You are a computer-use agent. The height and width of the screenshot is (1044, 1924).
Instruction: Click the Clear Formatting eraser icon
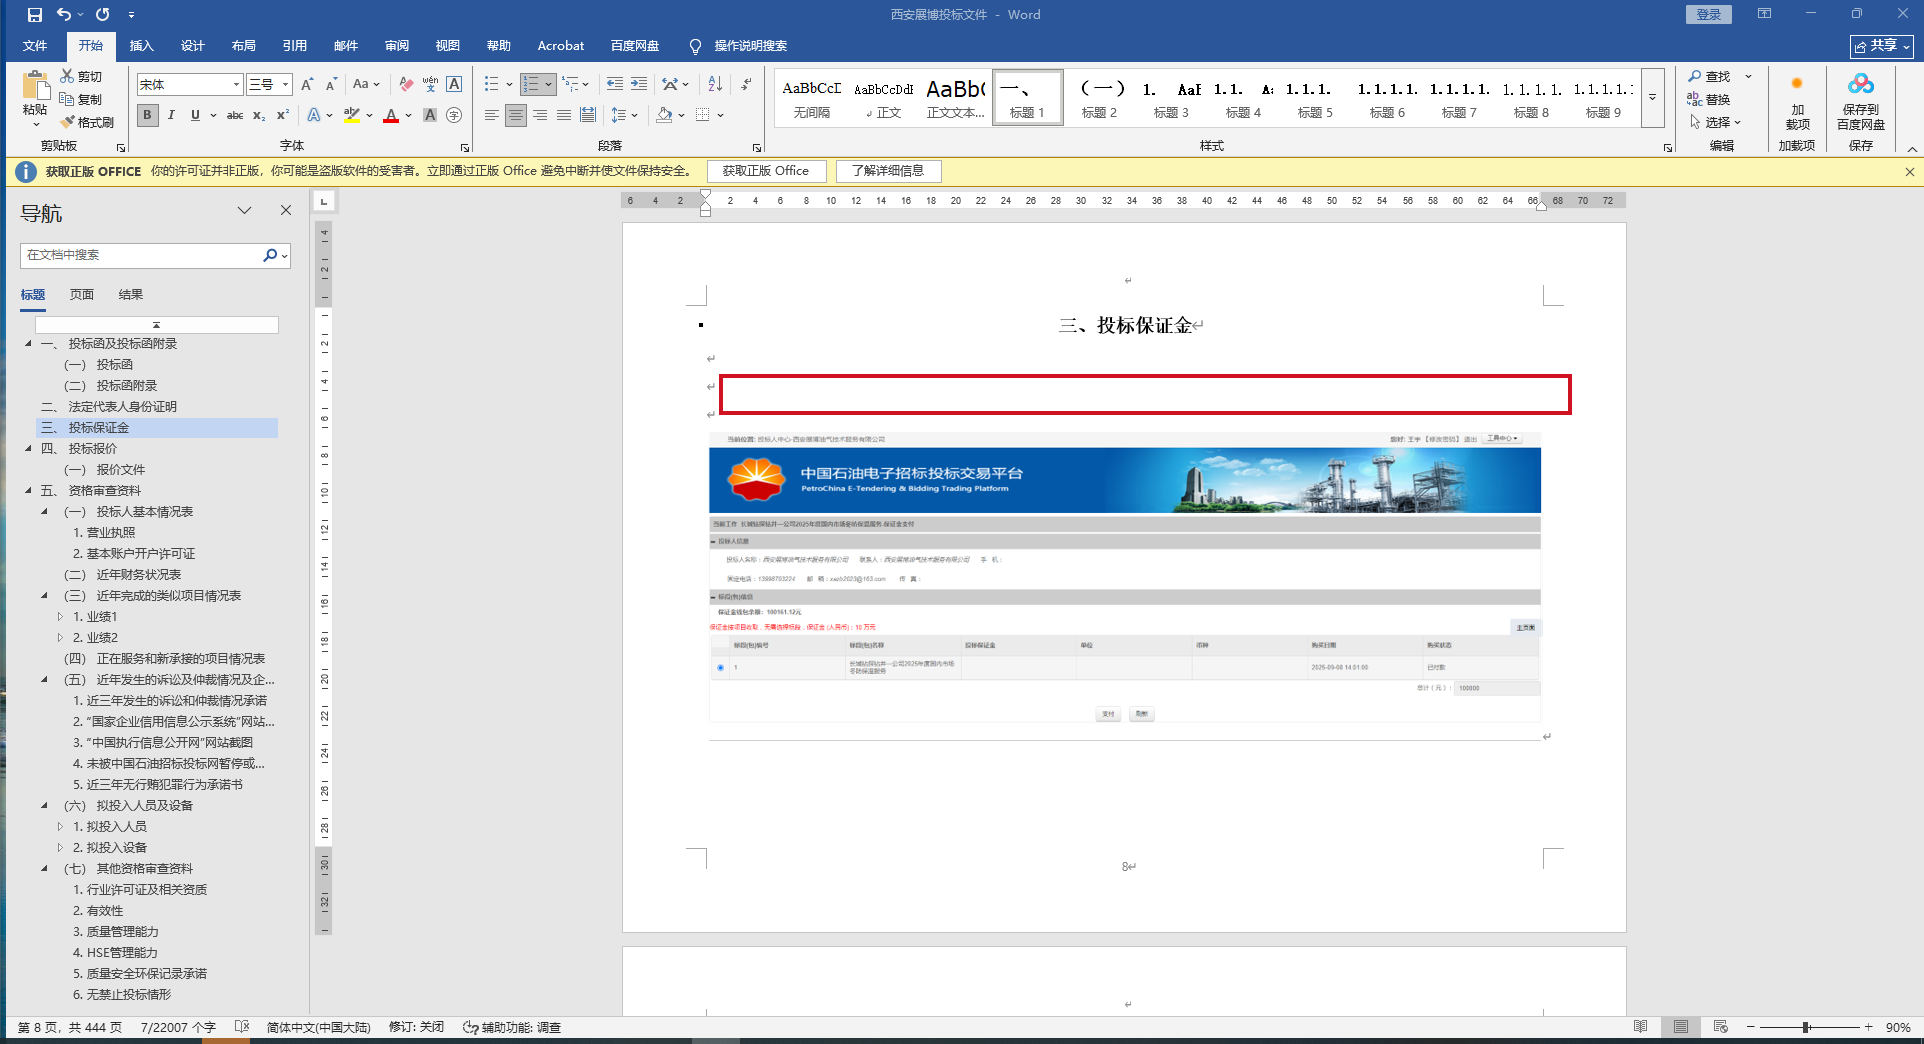pos(406,85)
